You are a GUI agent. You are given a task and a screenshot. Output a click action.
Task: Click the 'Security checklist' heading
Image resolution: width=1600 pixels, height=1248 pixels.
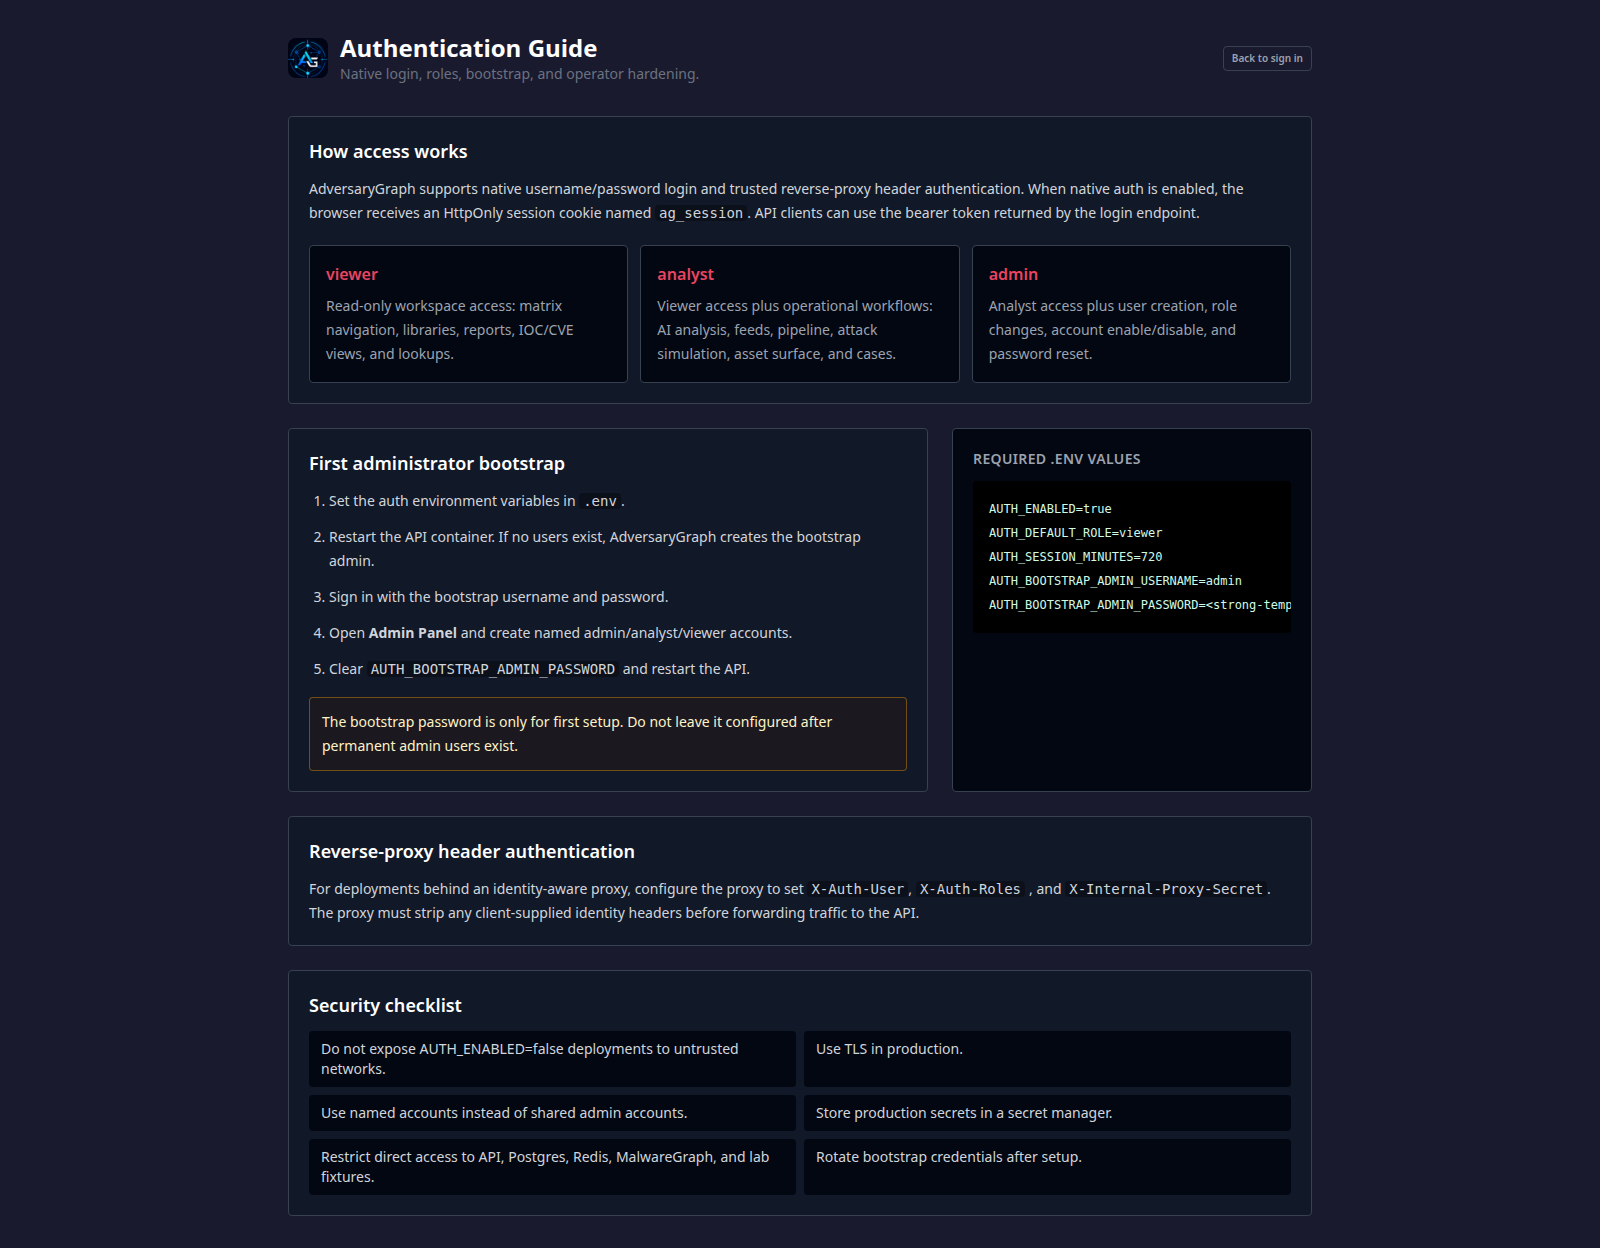385,1006
